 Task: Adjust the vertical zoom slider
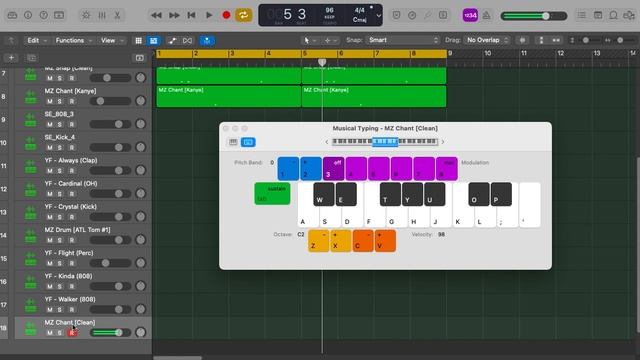585,40
